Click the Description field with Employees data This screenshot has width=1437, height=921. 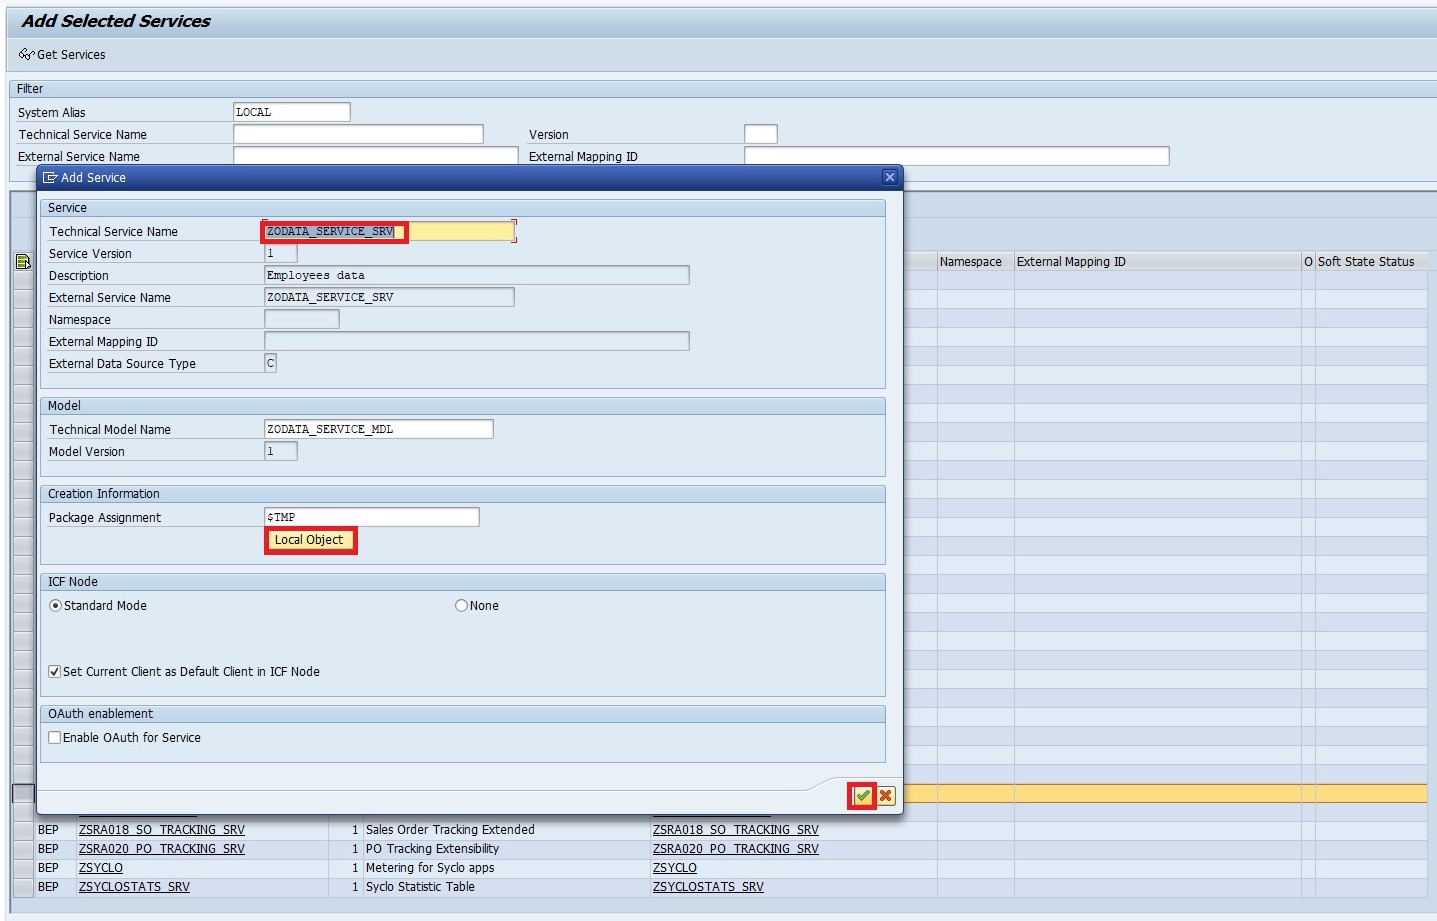475,275
